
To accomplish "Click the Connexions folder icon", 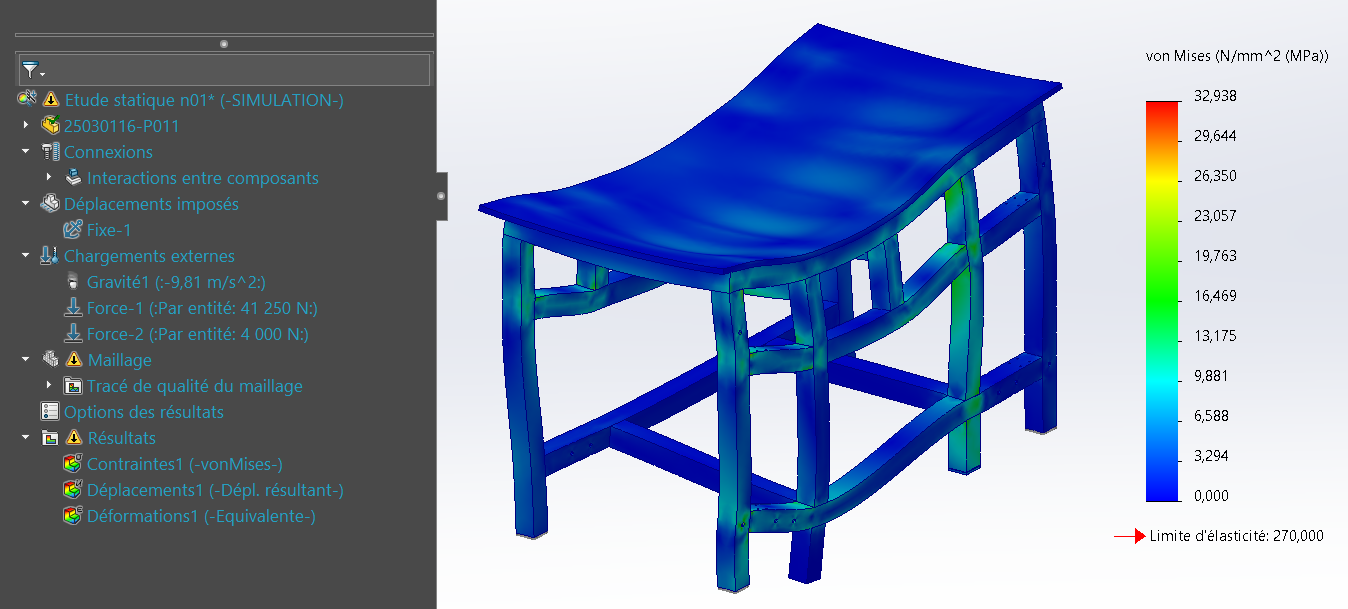I will [x=50, y=152].
